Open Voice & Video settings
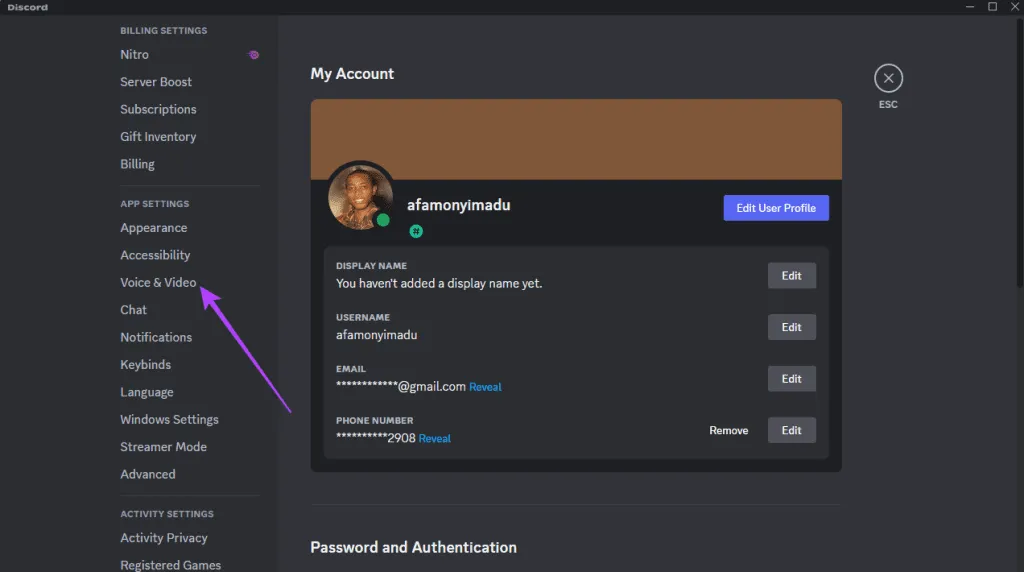The width and height of the screenshot is (1024, 572). point(158,283)
